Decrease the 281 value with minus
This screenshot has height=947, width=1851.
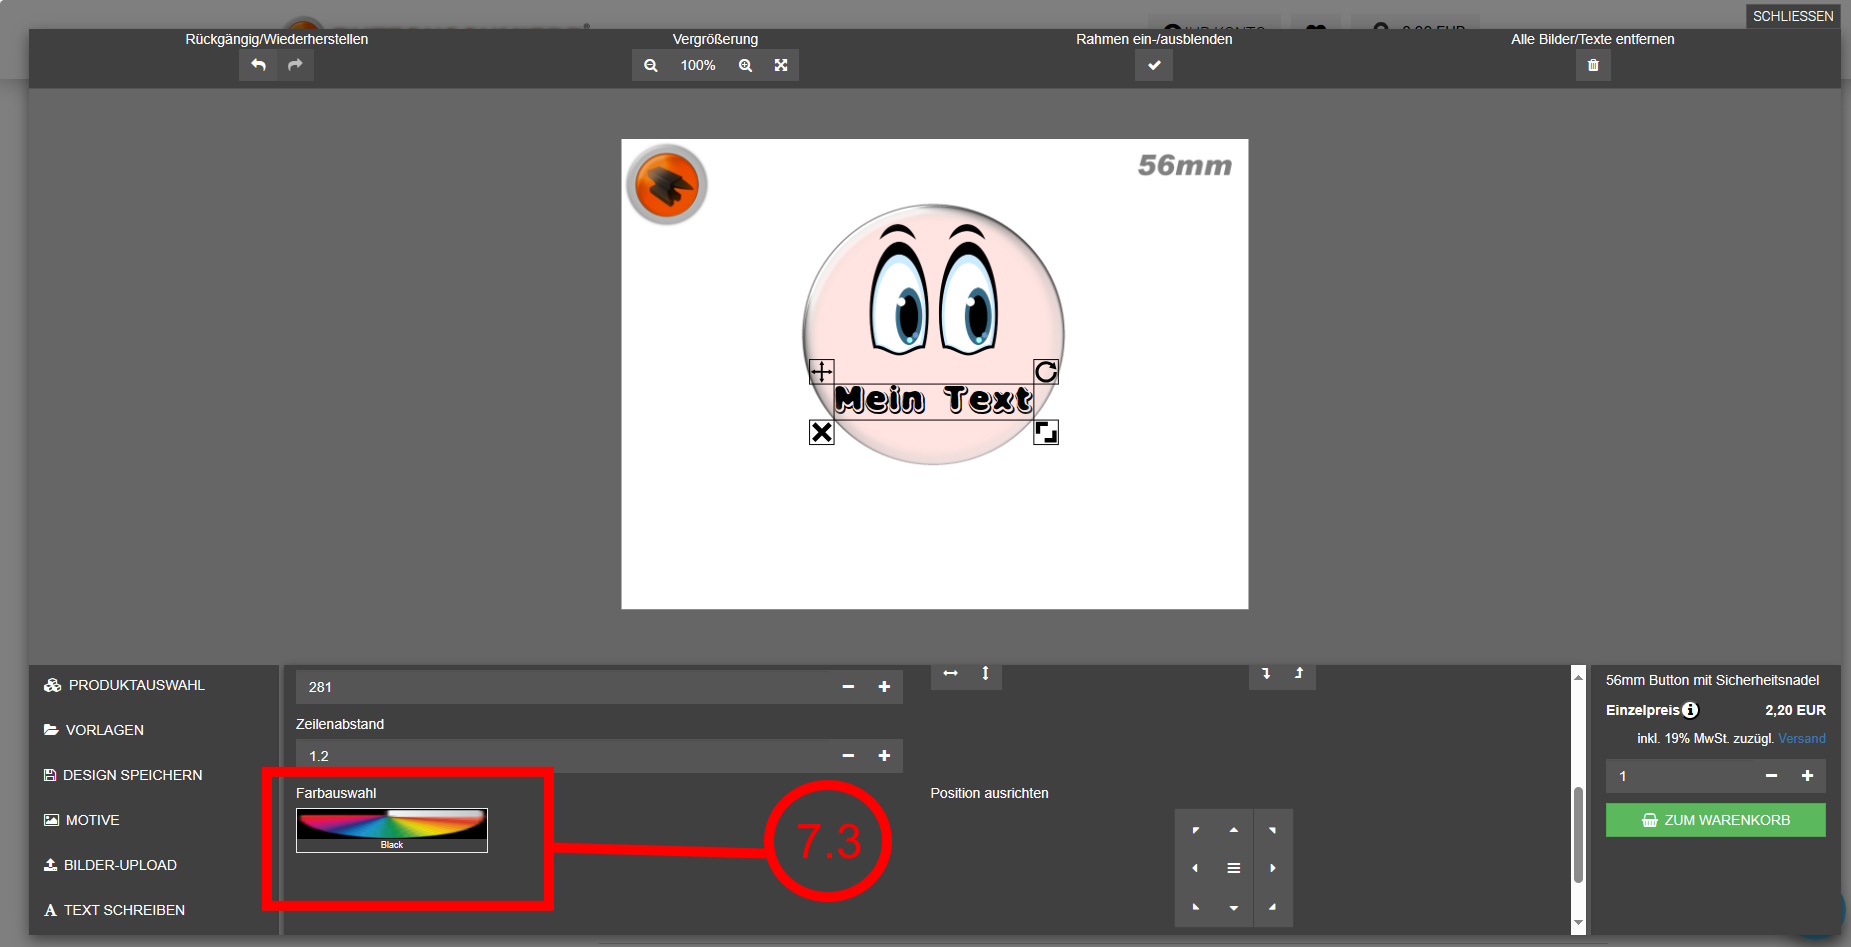[848, 687]
